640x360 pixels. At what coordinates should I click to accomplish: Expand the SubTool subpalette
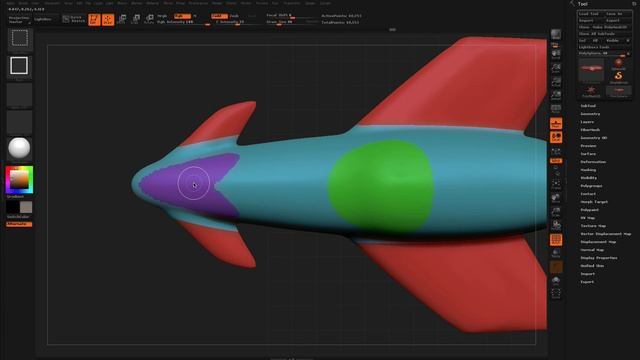588,106
